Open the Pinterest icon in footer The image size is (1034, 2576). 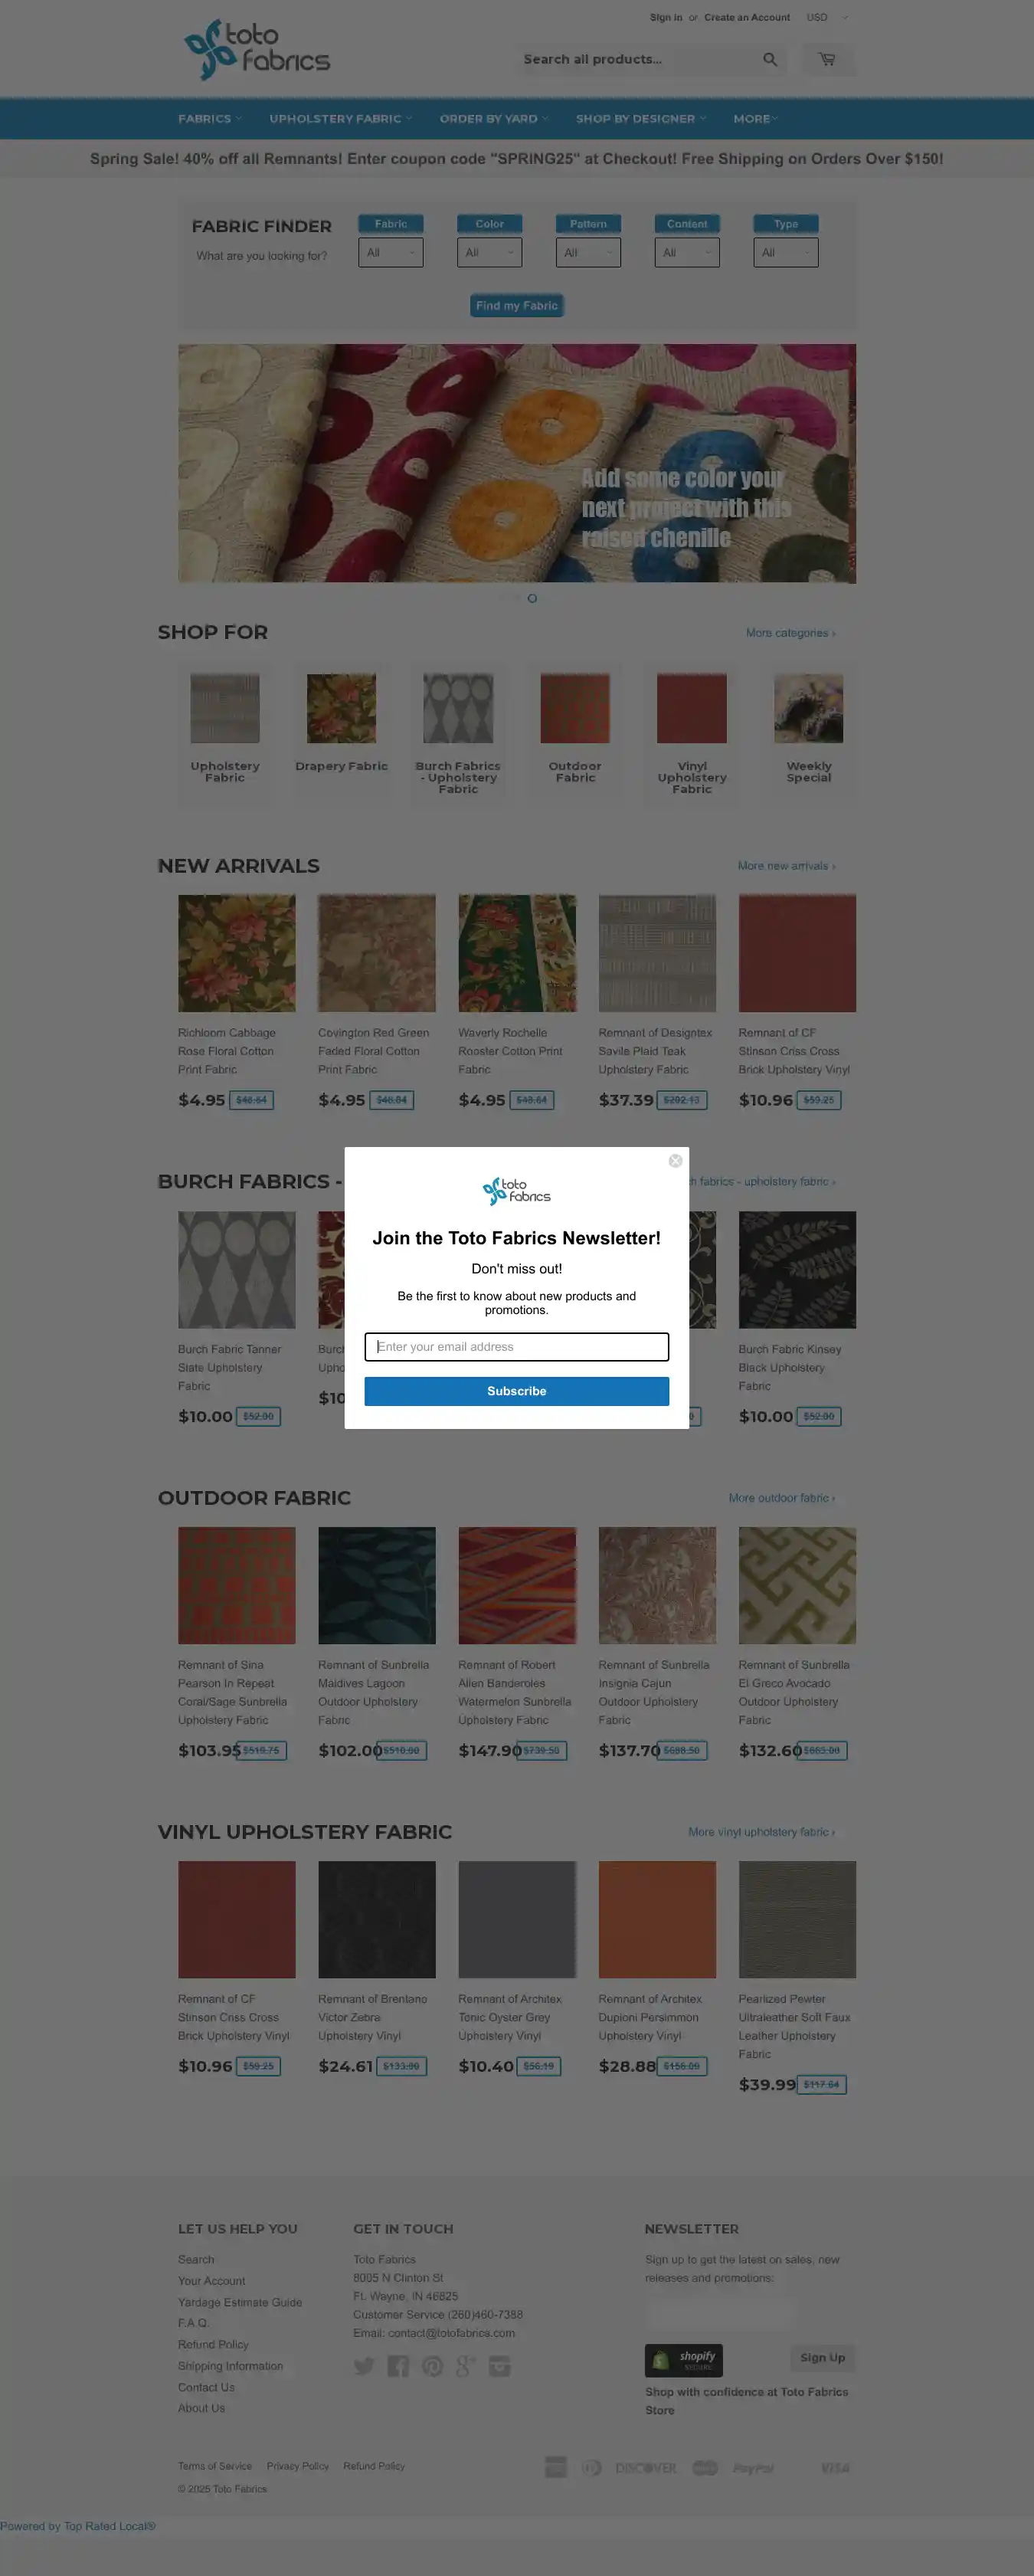(432, 2365)
